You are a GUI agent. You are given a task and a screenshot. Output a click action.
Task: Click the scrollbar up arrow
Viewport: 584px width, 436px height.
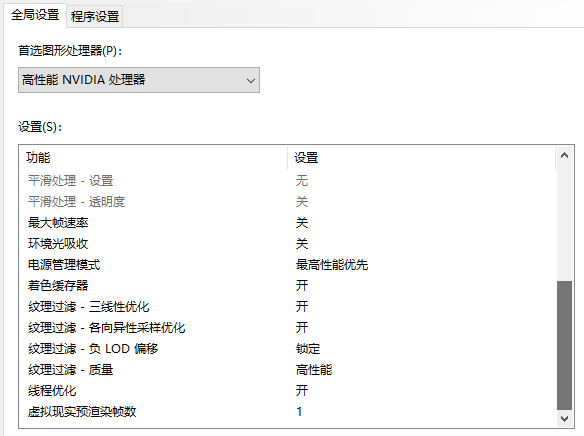564,156
